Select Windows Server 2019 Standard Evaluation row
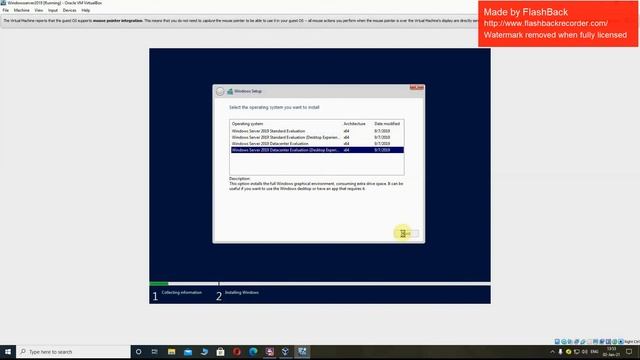Screen dimensions: 640x360 click(x=317, y=131)
